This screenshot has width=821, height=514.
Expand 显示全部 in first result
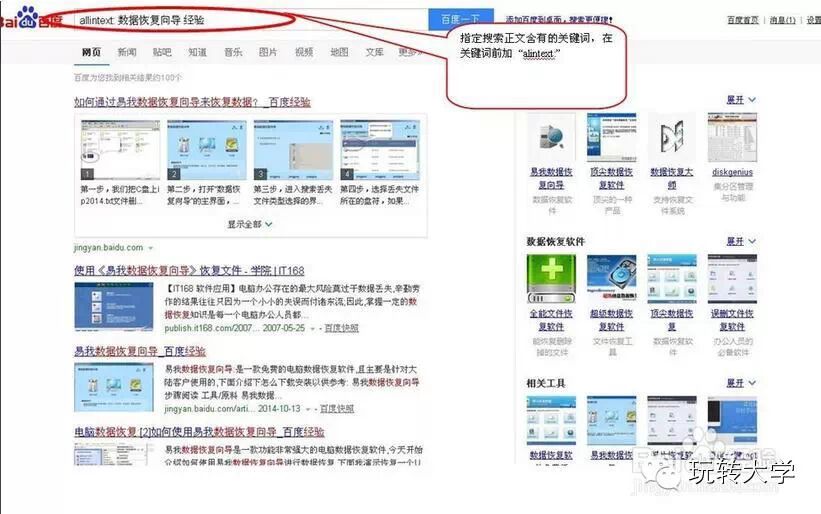(x=250, y=224)
